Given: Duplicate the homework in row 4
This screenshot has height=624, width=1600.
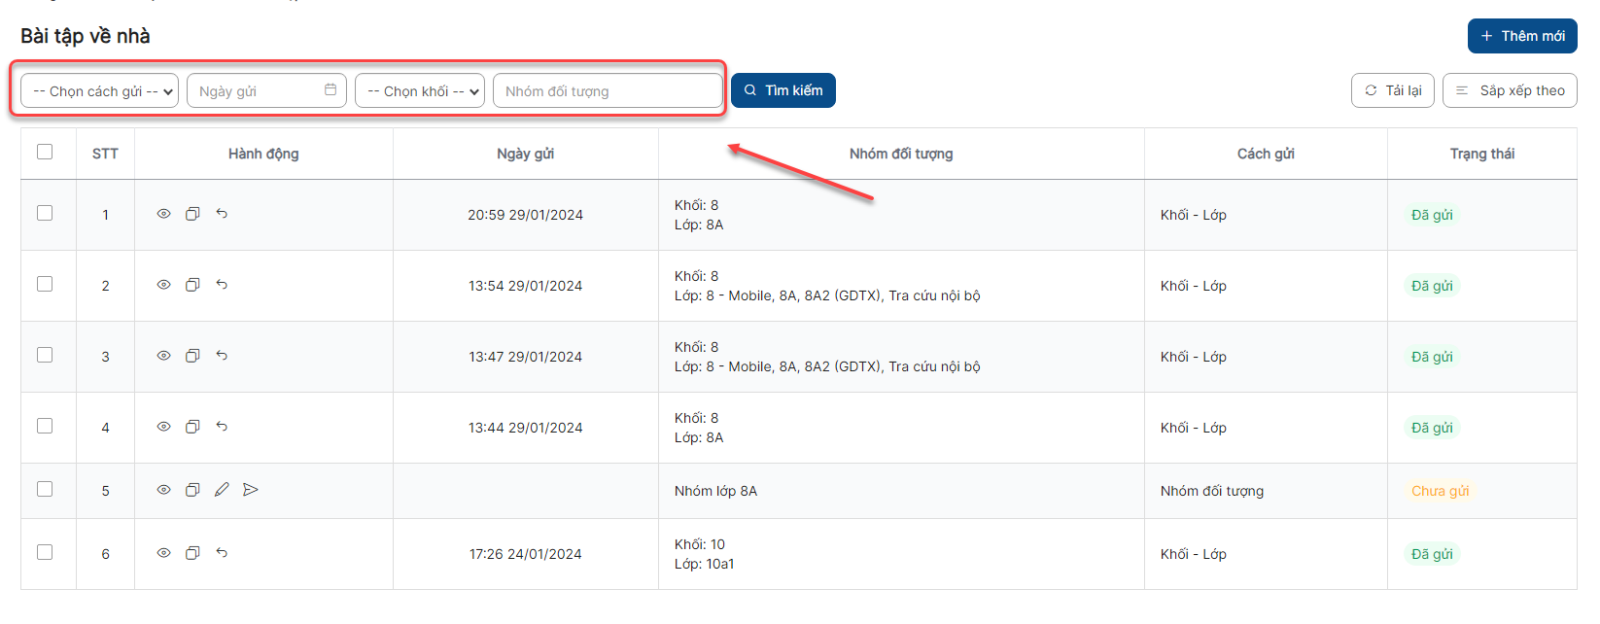Looking at the screenshot, I should tap(193, 427).
